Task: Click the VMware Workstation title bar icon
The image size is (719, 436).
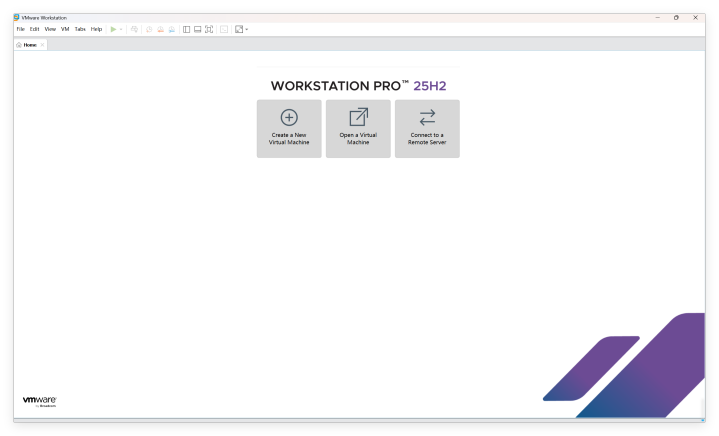Action: (17, 17)
